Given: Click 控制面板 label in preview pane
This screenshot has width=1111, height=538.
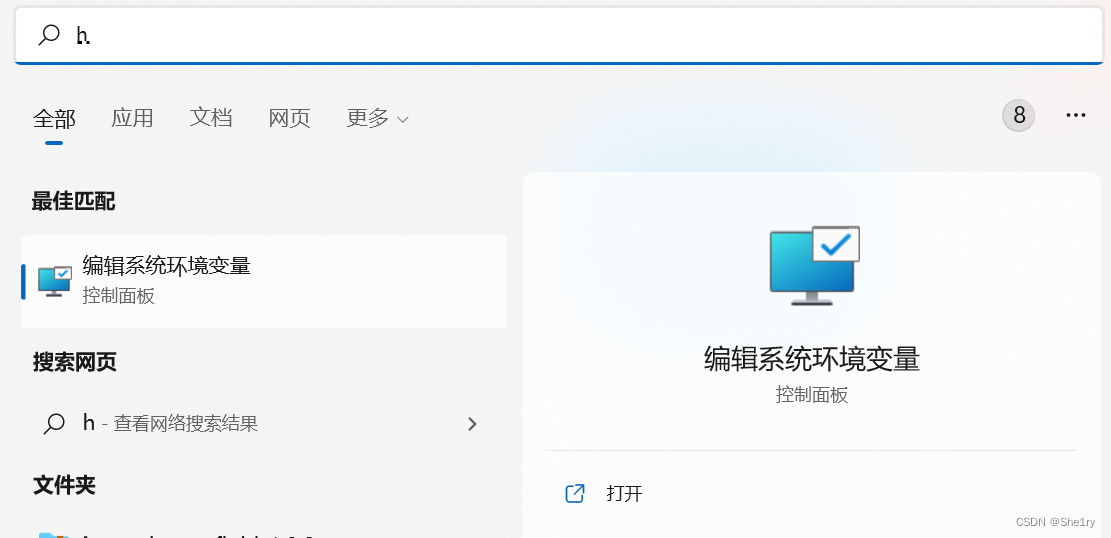Looking at the screenshot, I should pyautogui.click(x=811, y=395).
